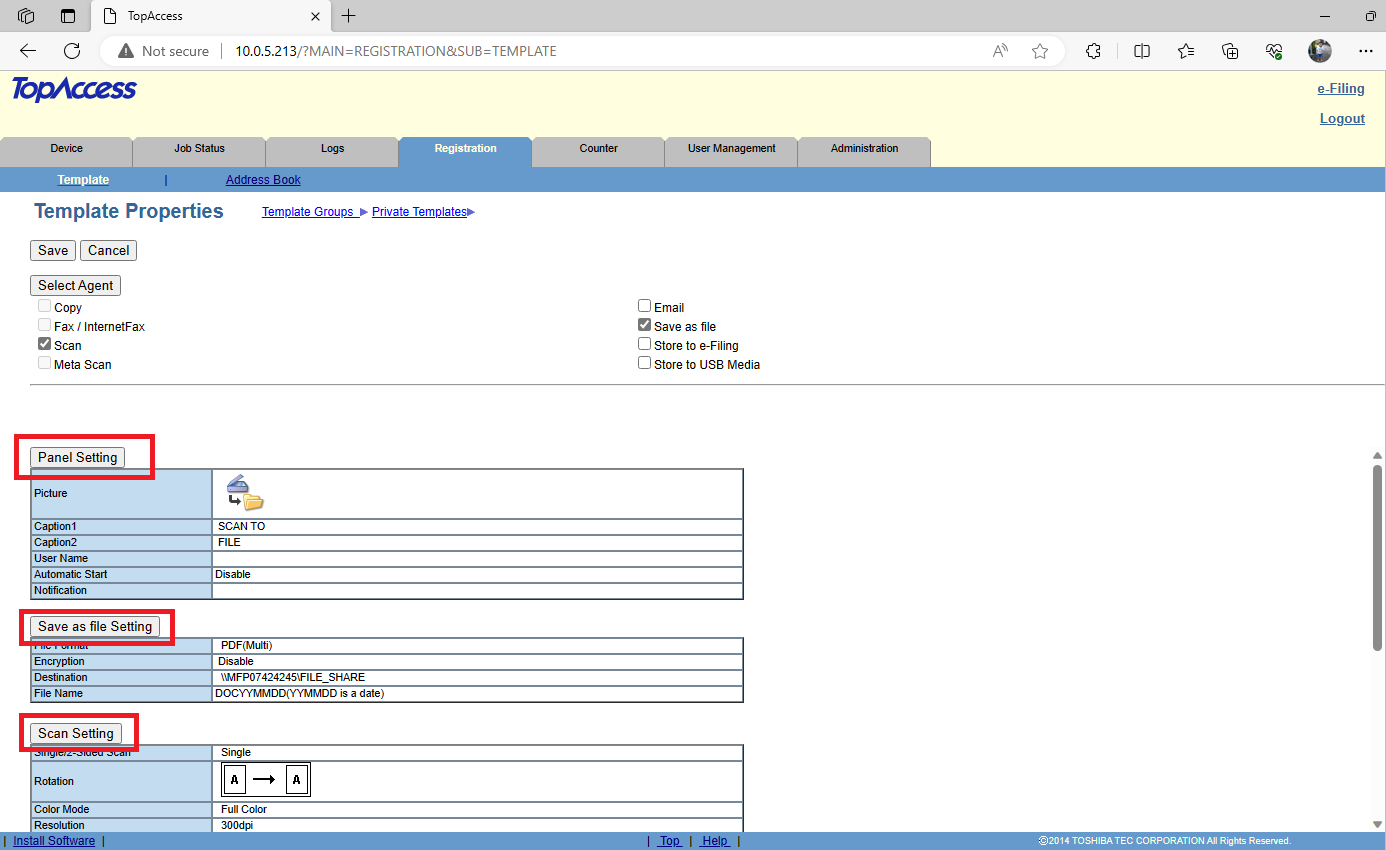Open the read aloud icon
Image resolution: width=1386 pixels, height=850 pixels.
(1000, 51)
